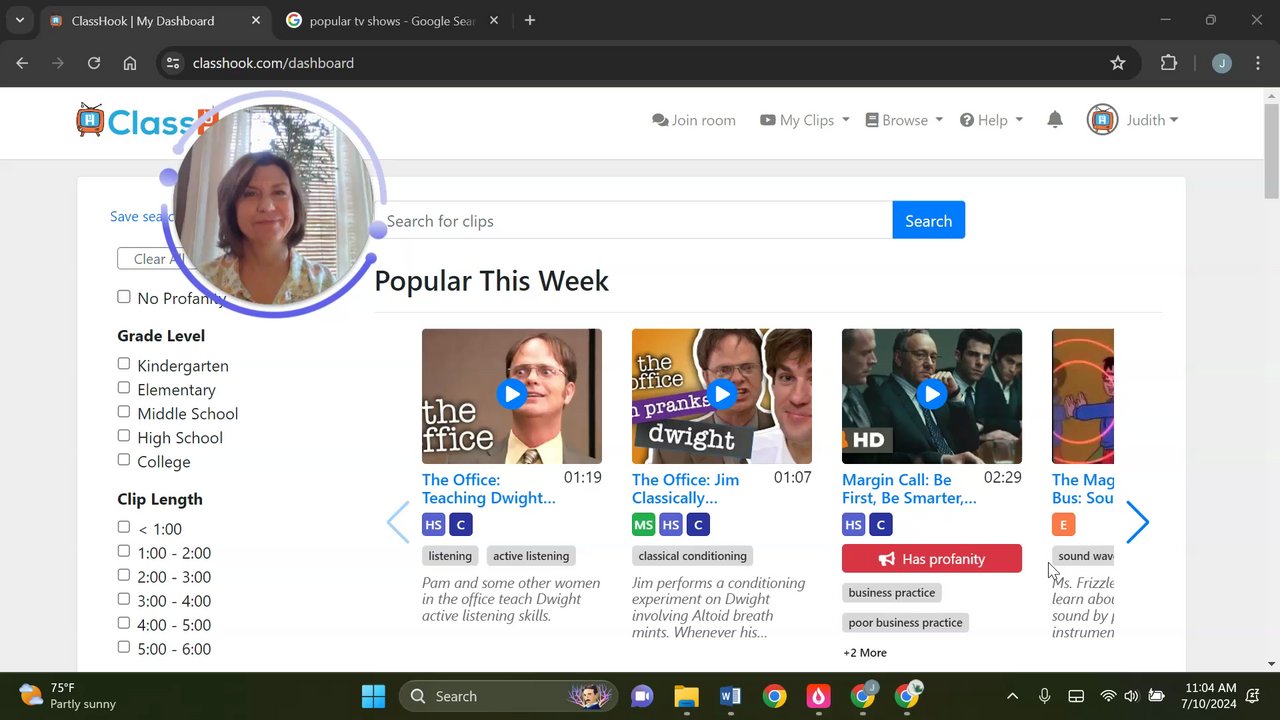
Task: Click HS badge under Teaching Dwight clip
Action: (433, 525)
